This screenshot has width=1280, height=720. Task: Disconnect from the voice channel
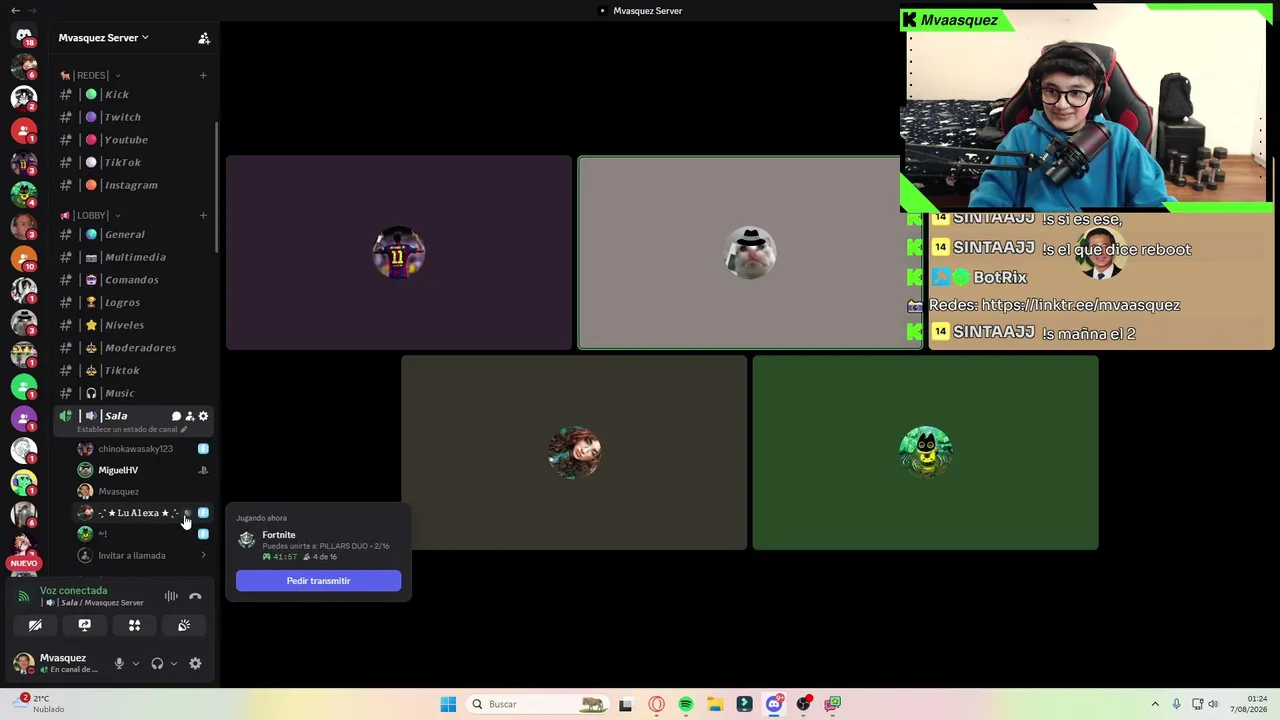pos(195,597)
